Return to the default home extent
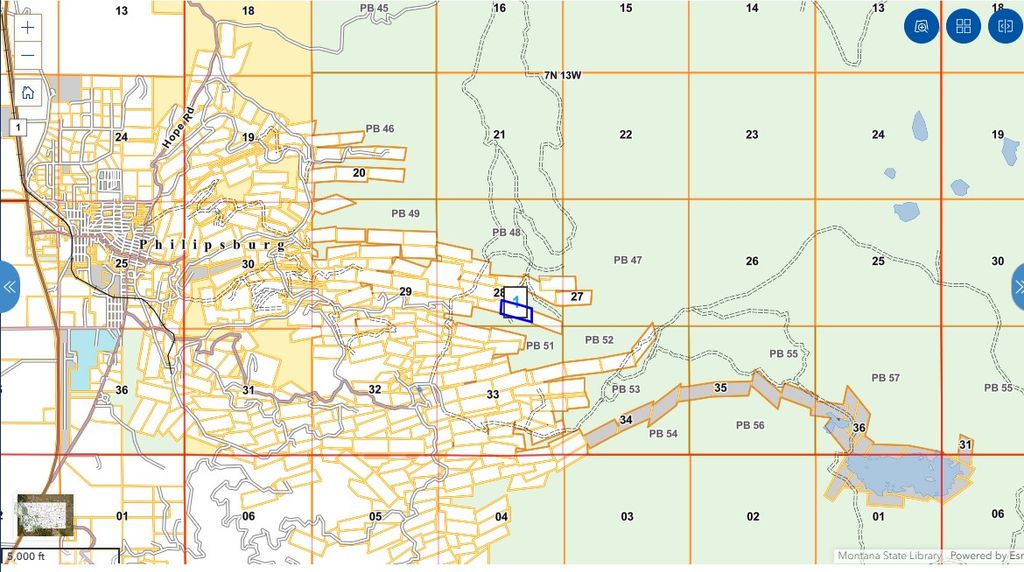 click(x=28, y=92)
